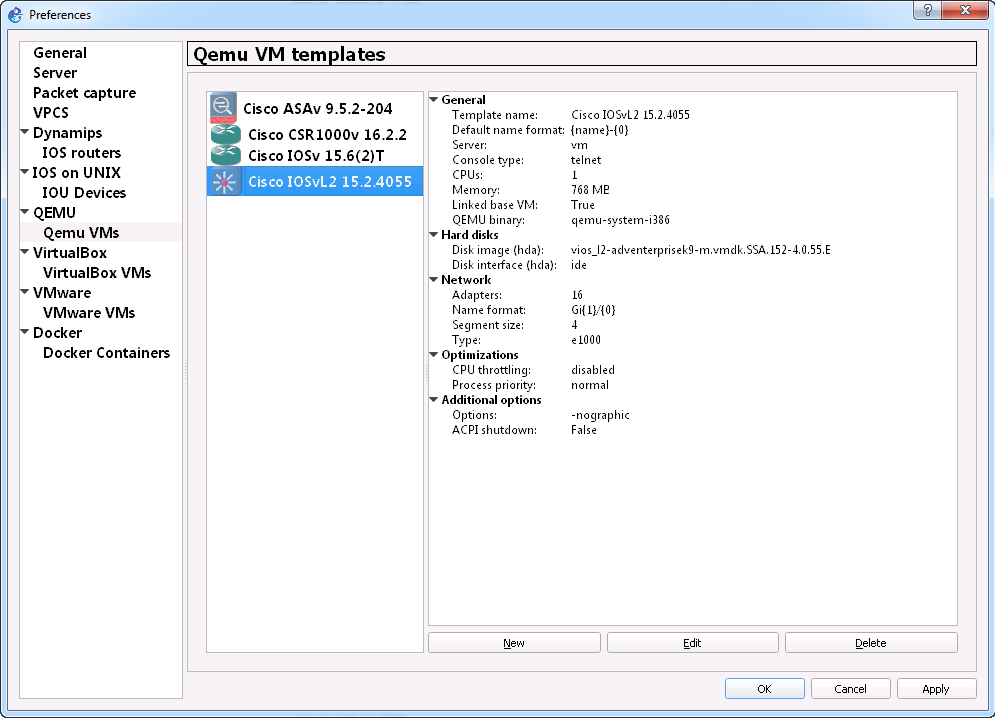The height and width of the screenshot is (718, 995).
Task: Select Qemu VMs in sidebar
Action: [81, 233]
